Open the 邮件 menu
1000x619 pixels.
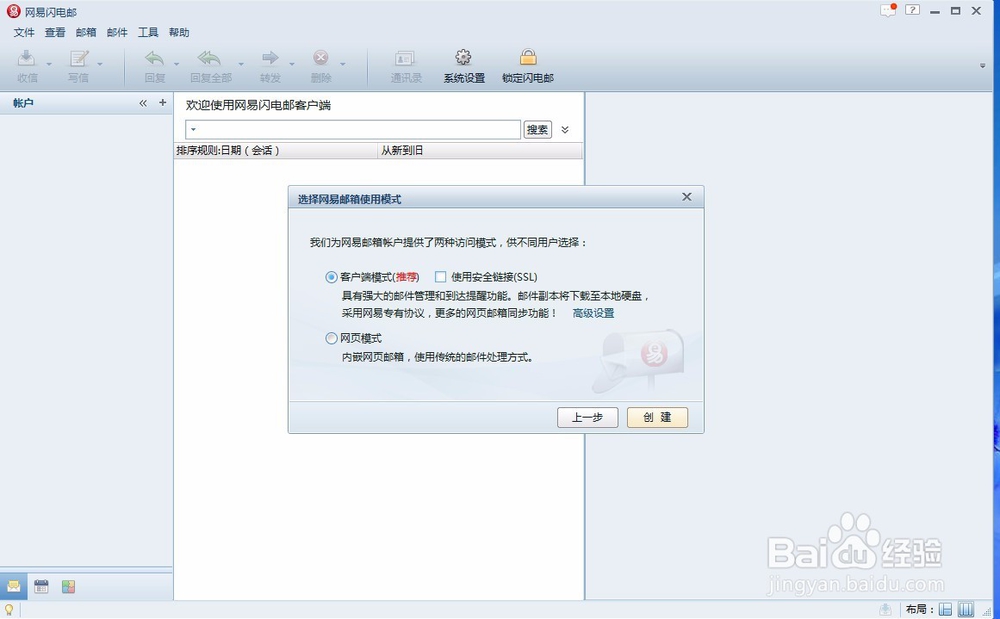point(117,33)
